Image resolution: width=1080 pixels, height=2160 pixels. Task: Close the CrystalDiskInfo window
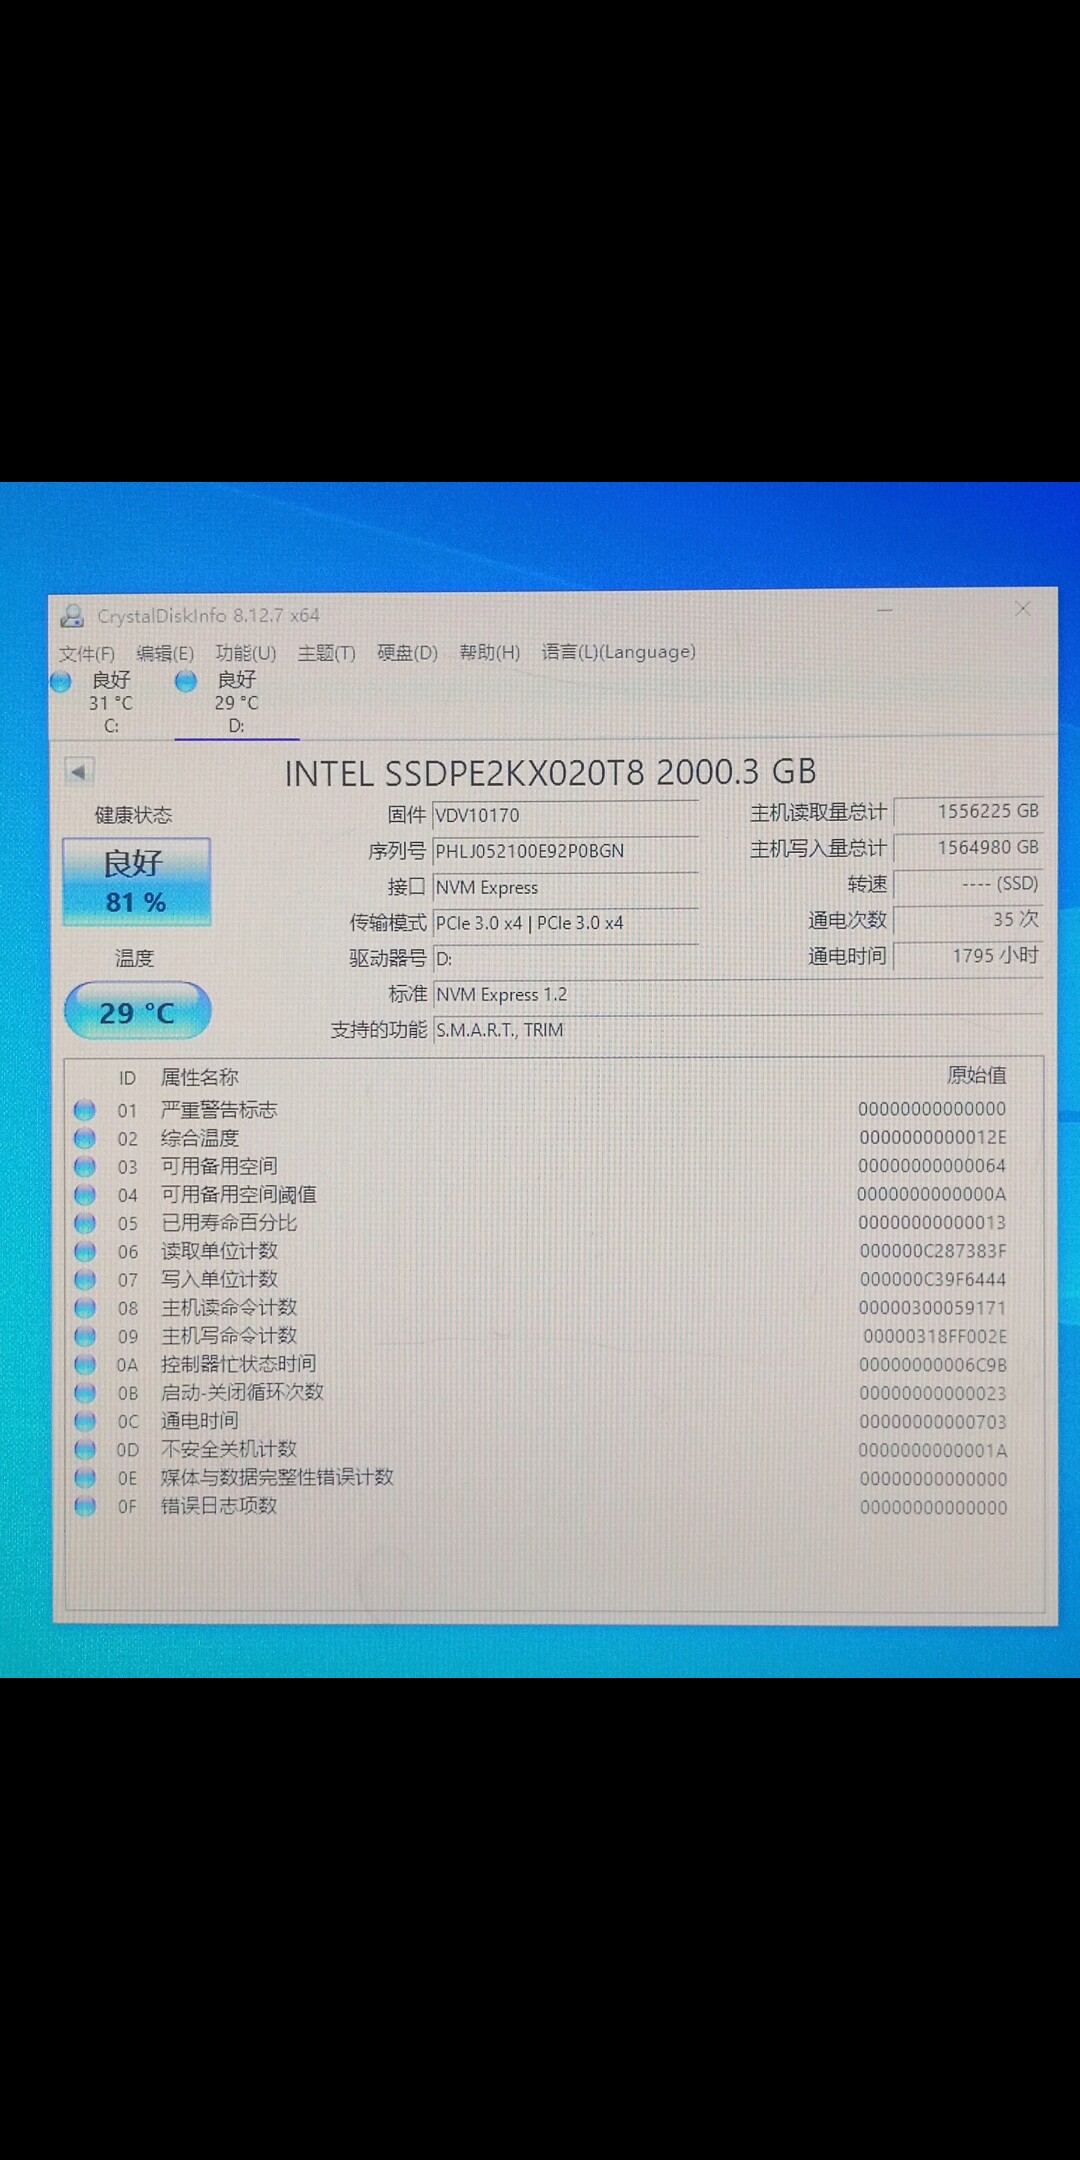coord(1023,608)
